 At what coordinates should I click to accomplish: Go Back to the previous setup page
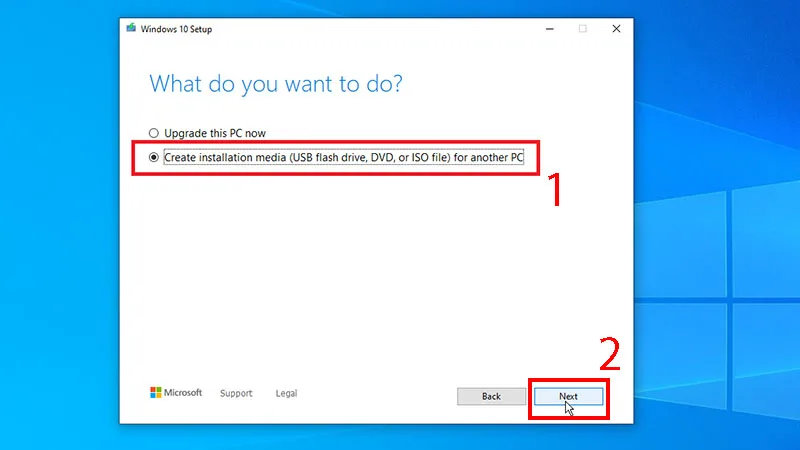click(491, 396)
